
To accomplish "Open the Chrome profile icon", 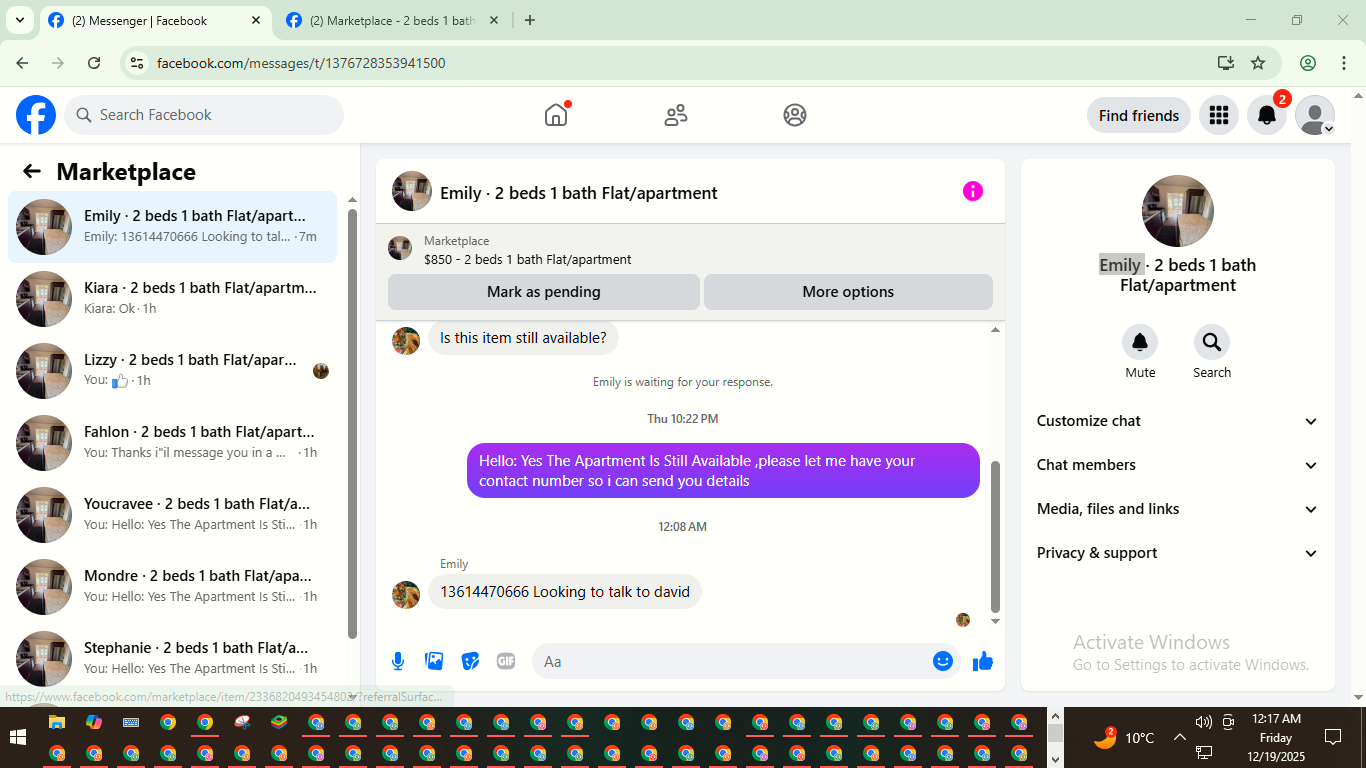I will pyautogui.click(x=1308, y=63).
